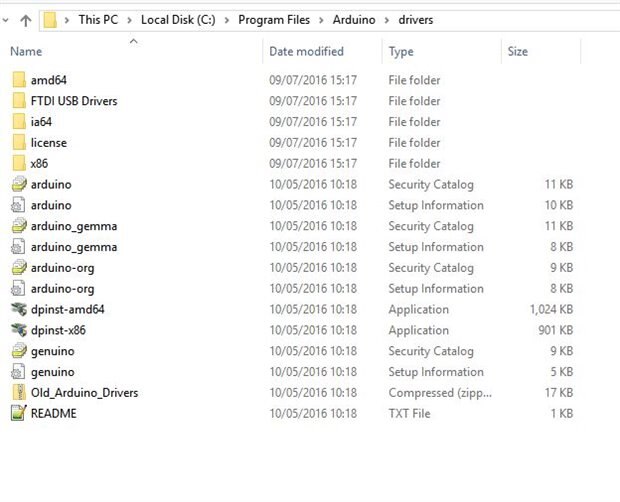Select the genuino Setup Information icon

(18, 372)
